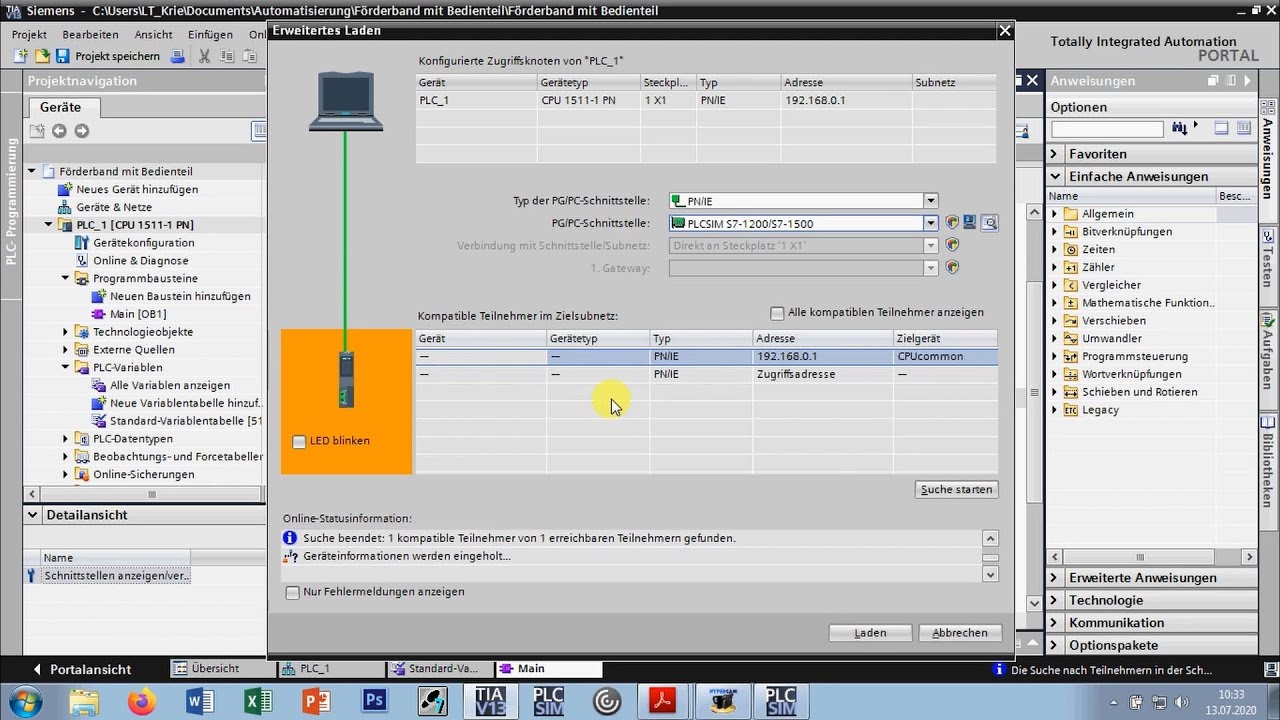Screen dimensions: 1280x720
Task: Close the Erweitertes Laden dialog
Action: (x=1005, y=31)
